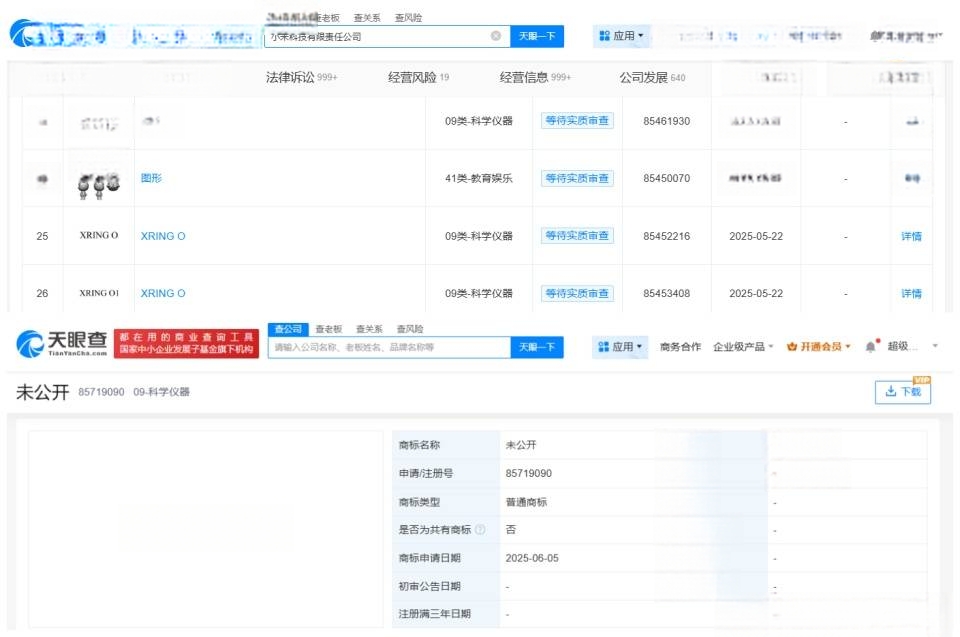Image resolution: width=960 pixels, height=637 pixels.
Task: Click registration number 85453408
Action: pyautogui.click(x=666, y=293)
